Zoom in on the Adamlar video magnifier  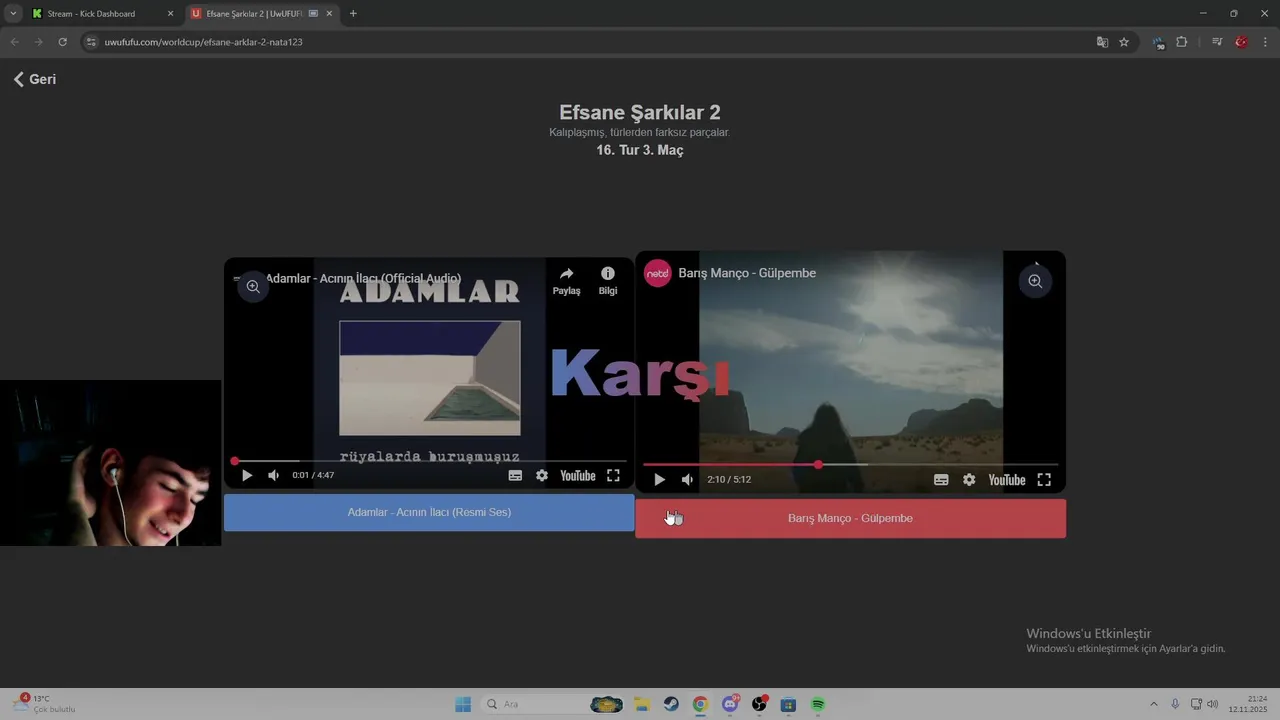click(x=253, y=287)
